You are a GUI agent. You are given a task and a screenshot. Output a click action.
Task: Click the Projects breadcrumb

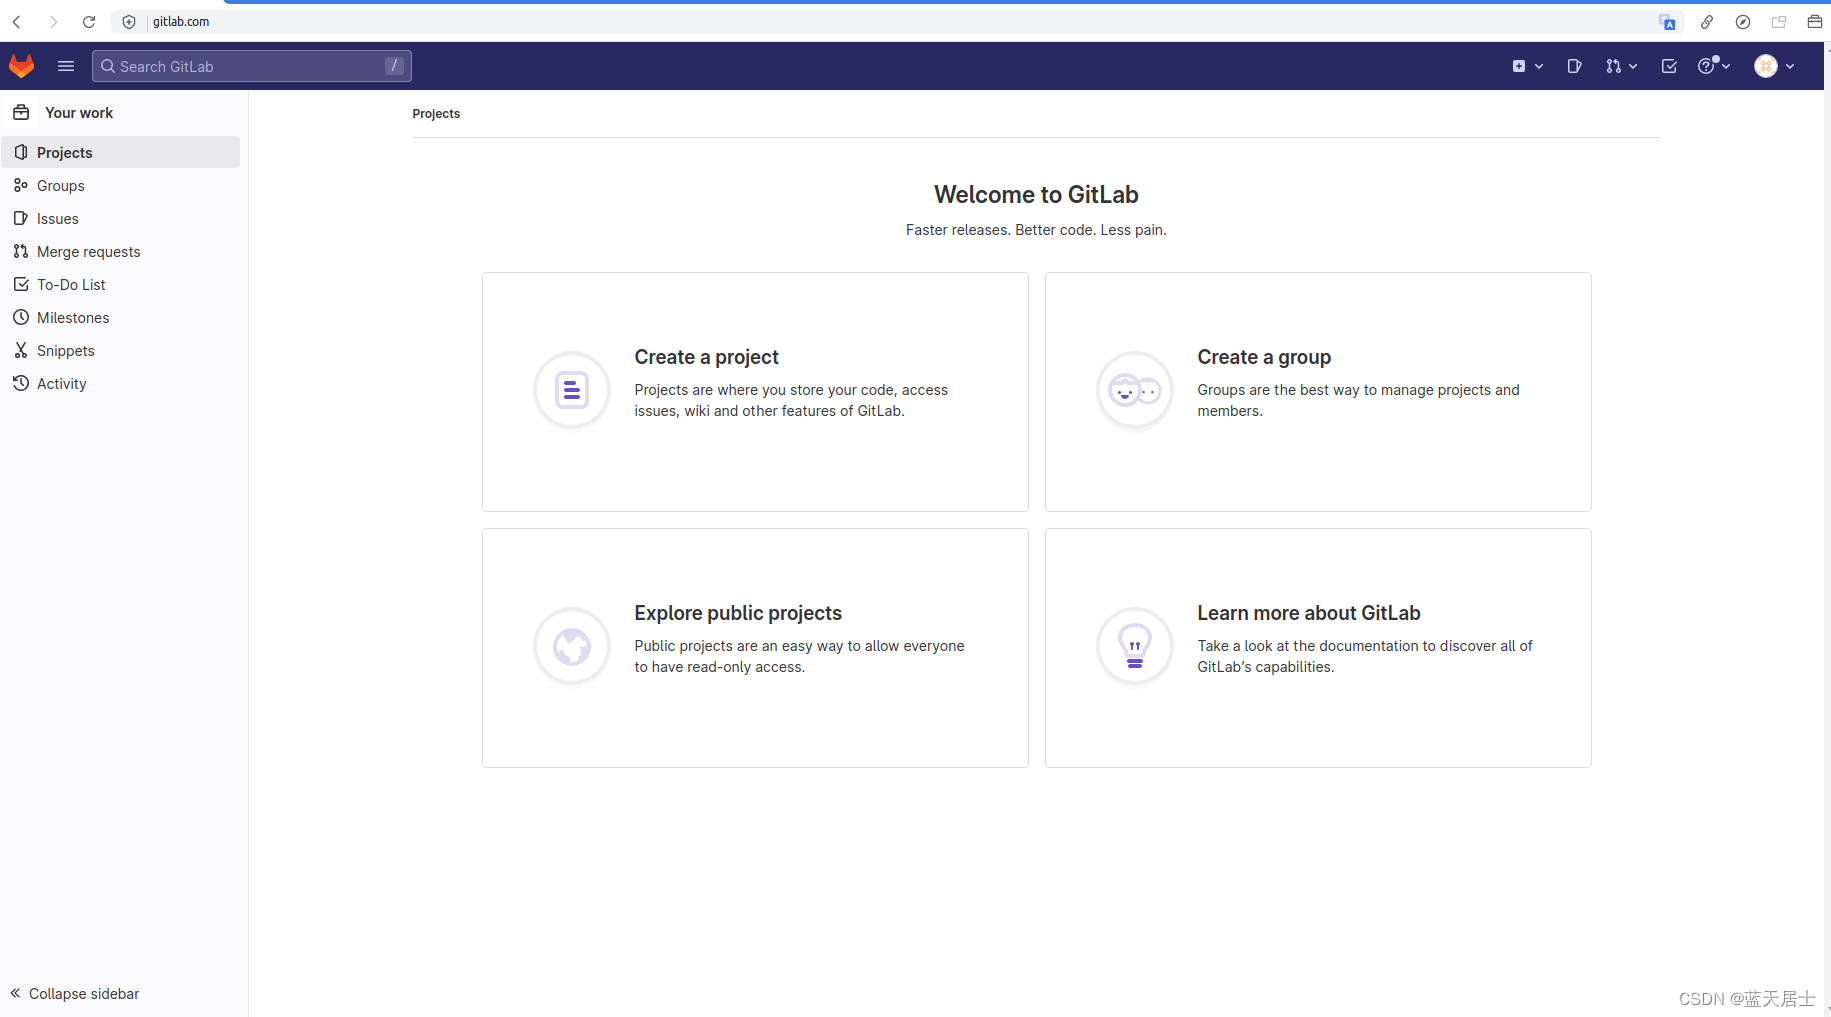(436, 114)
